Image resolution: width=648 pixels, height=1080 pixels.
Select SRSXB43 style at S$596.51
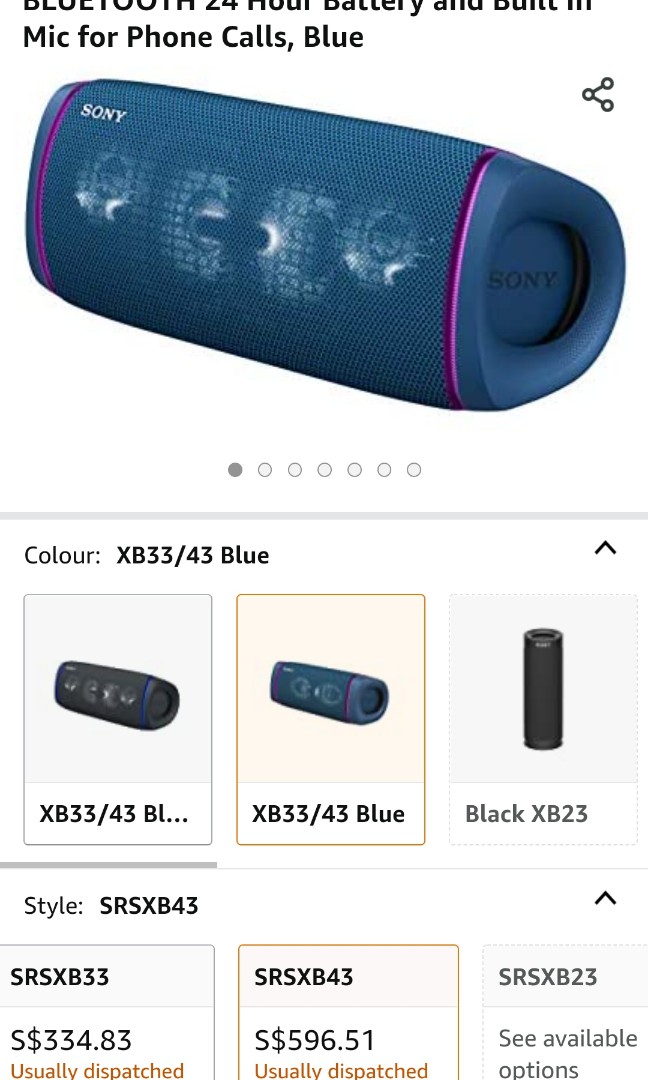point(348,1012)
